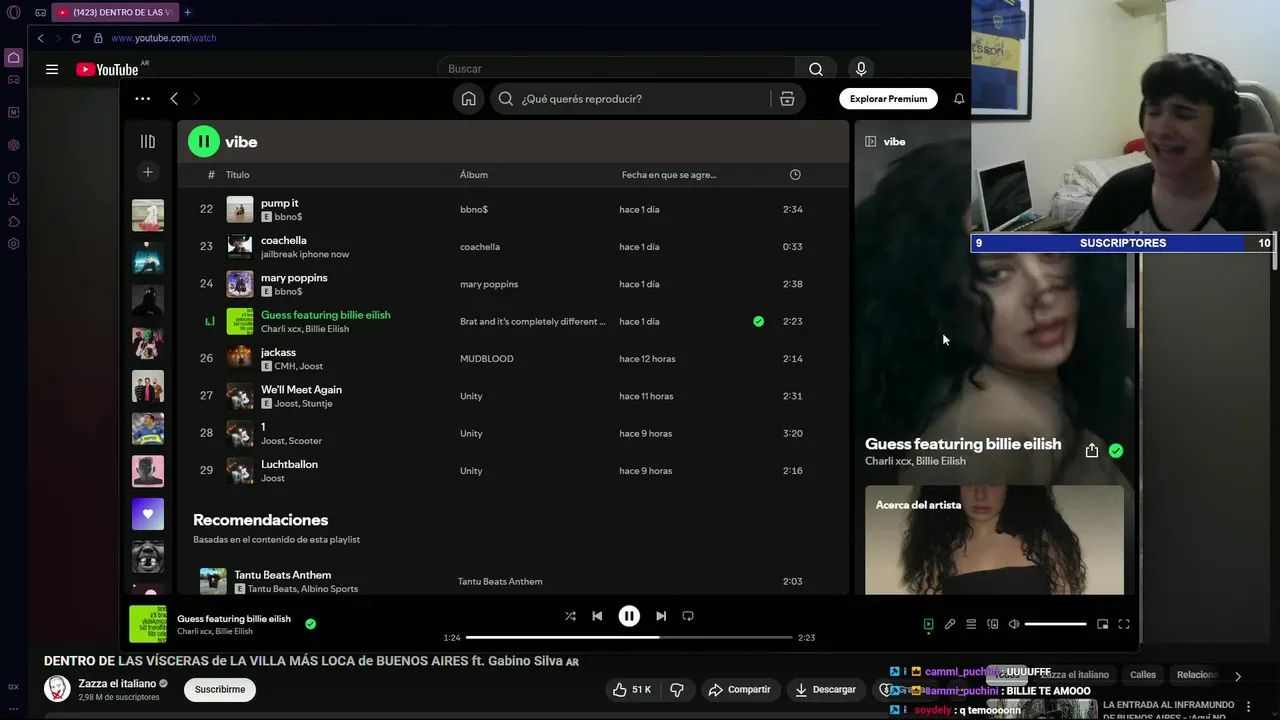Toggle saved checkmark in bottom player bar
The width and height of the screenshot is (1280, 720).
pos(310,624)
